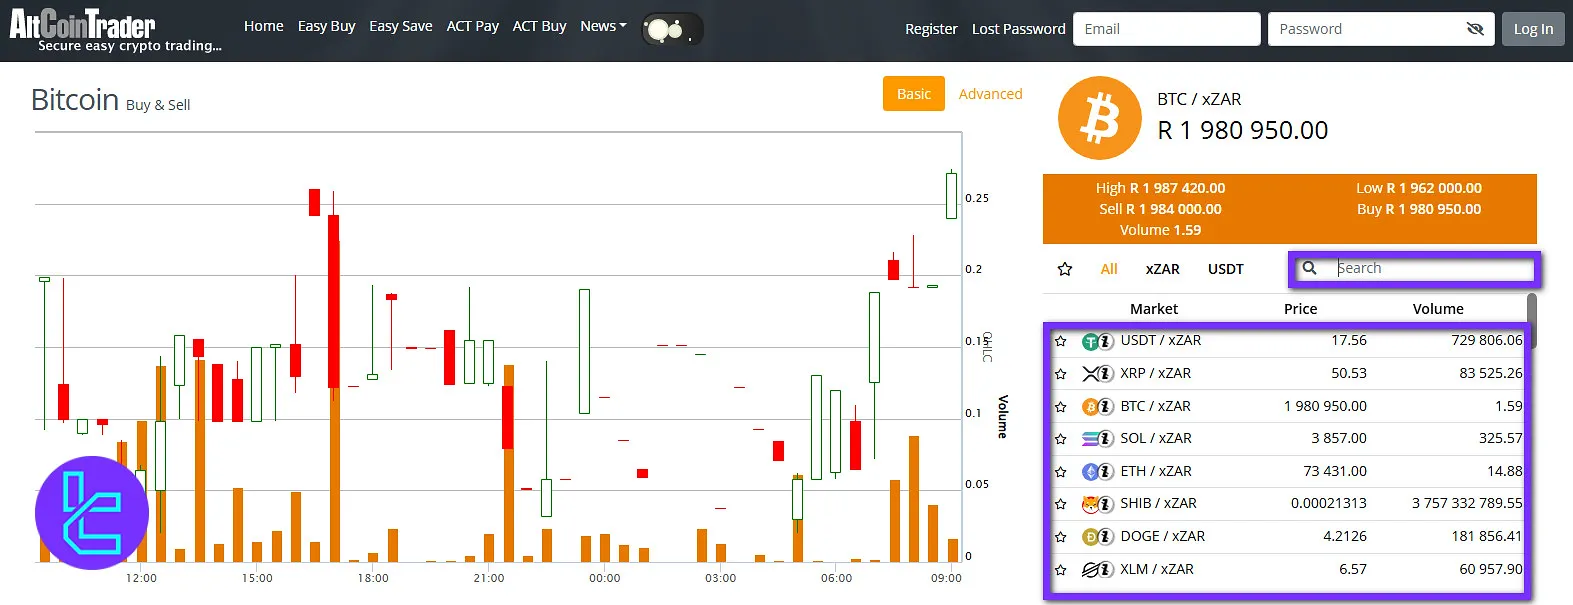Focus the Email input field

pyautogui.click(x=1166, y=29)
